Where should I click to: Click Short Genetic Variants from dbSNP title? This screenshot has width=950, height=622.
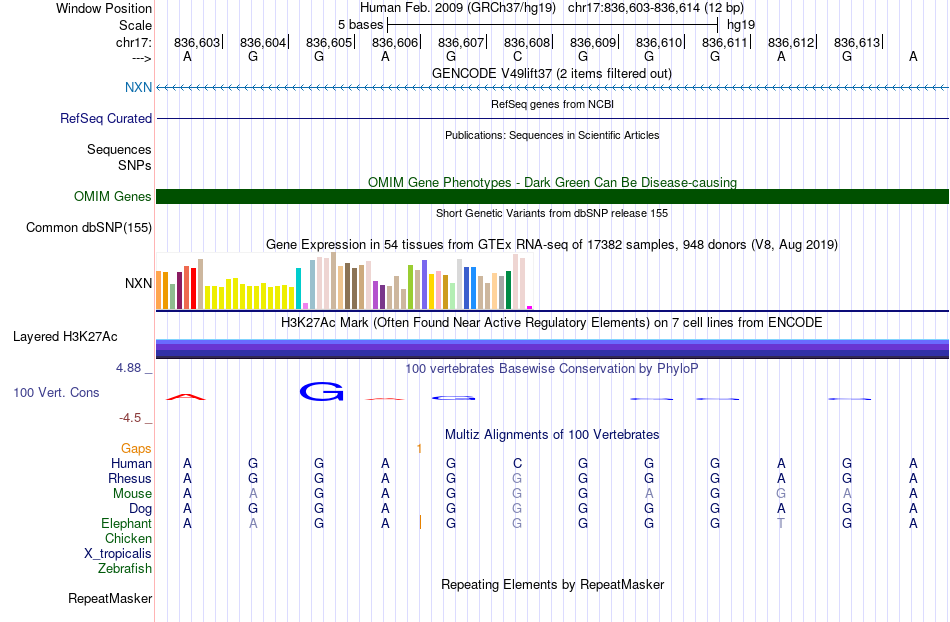[x=552, y=213]
